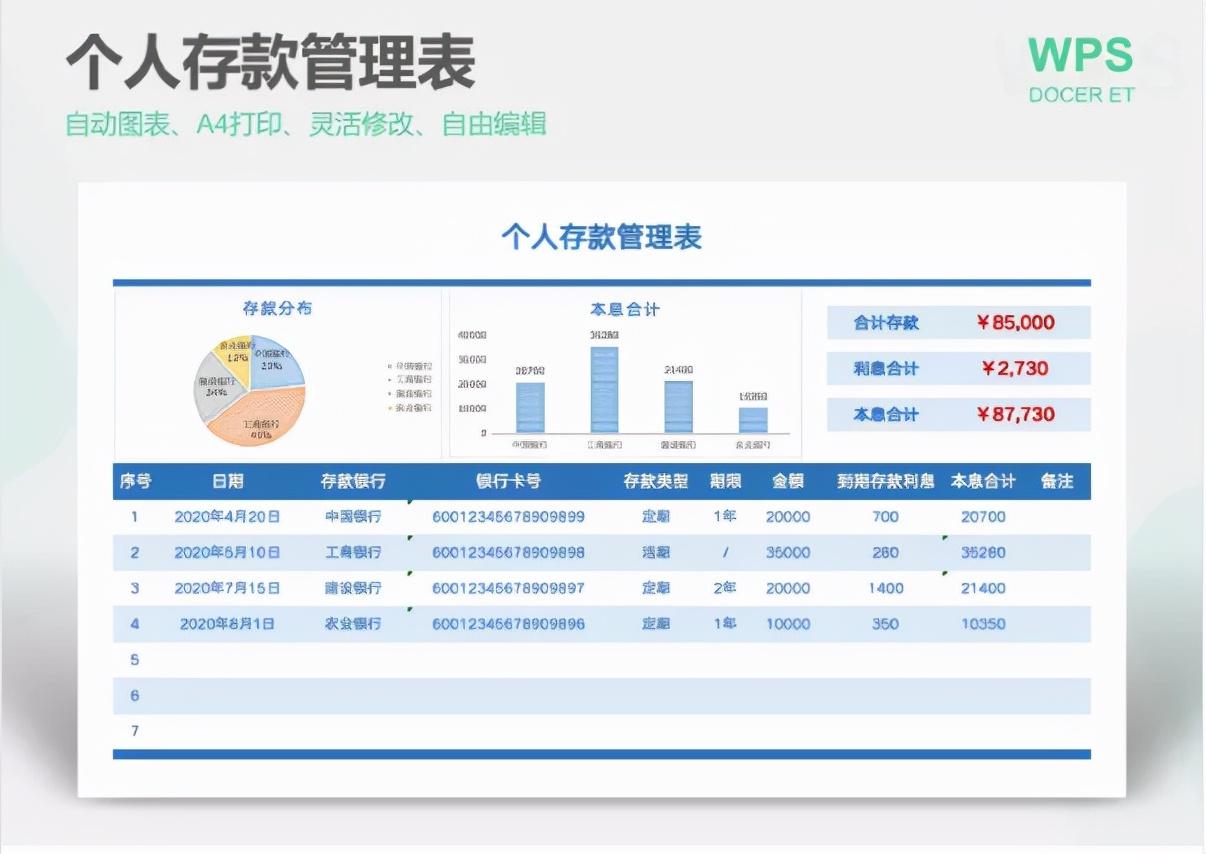1206x854 pixels.
Task: Select the ¥2,730 interest total value
Action: [x=1015, y=368]
